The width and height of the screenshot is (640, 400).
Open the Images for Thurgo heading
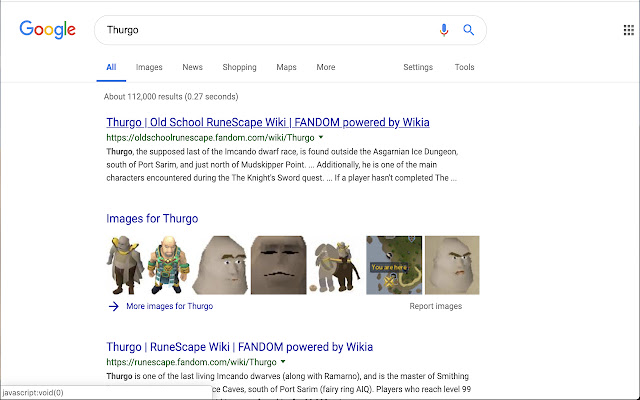(x=152, y=218)
